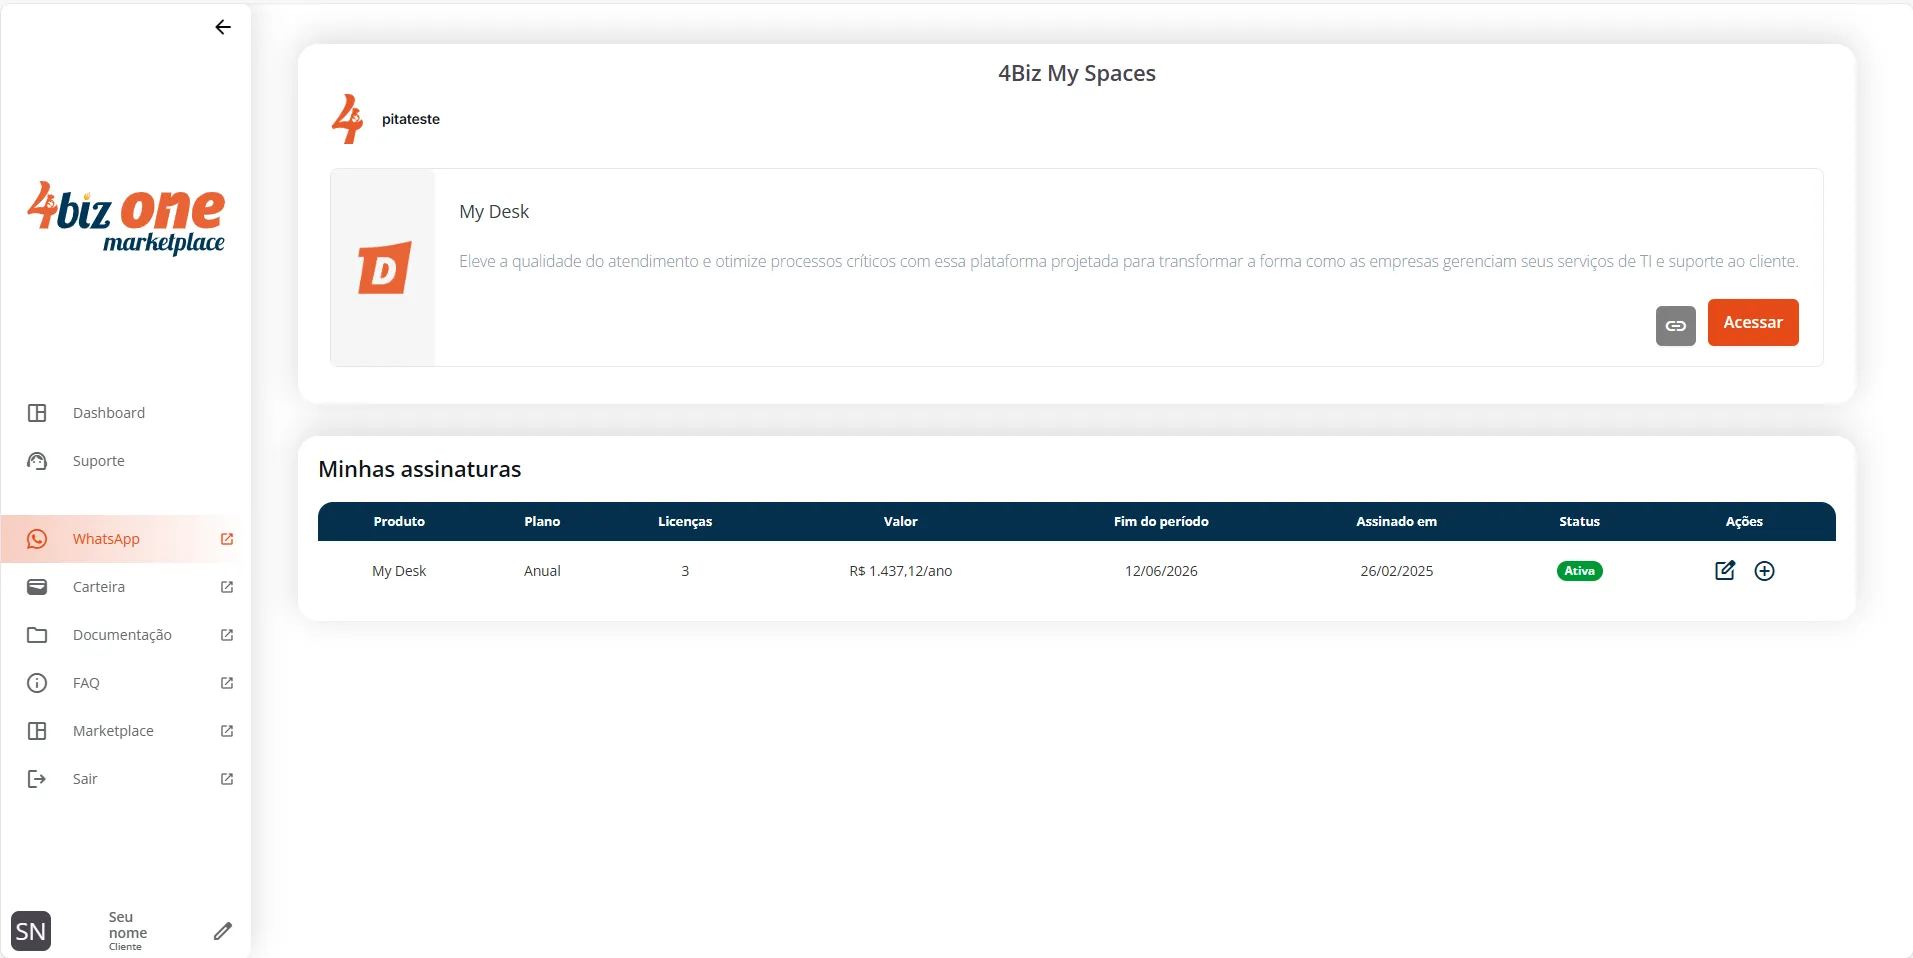The width and height of the screenshot is (1913, 958).
Task: Click the '4Biz My Spaces' heading
Action: click(x=1077, y=74)
